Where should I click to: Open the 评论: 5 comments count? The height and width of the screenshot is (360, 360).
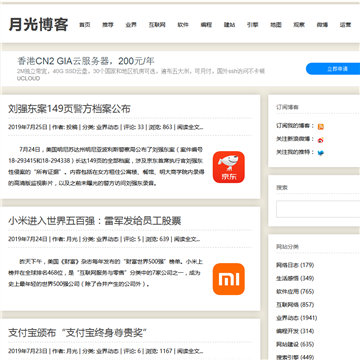pos(133,239)
